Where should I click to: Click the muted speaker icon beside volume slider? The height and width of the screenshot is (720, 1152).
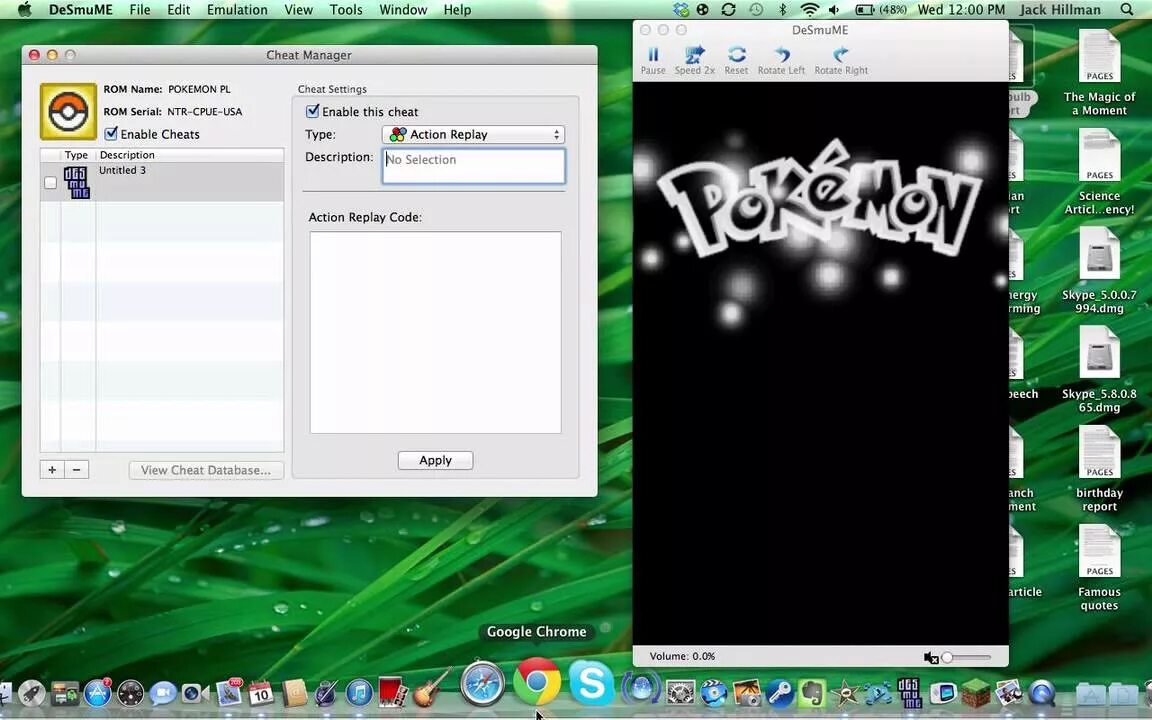(x=931, y=658)
